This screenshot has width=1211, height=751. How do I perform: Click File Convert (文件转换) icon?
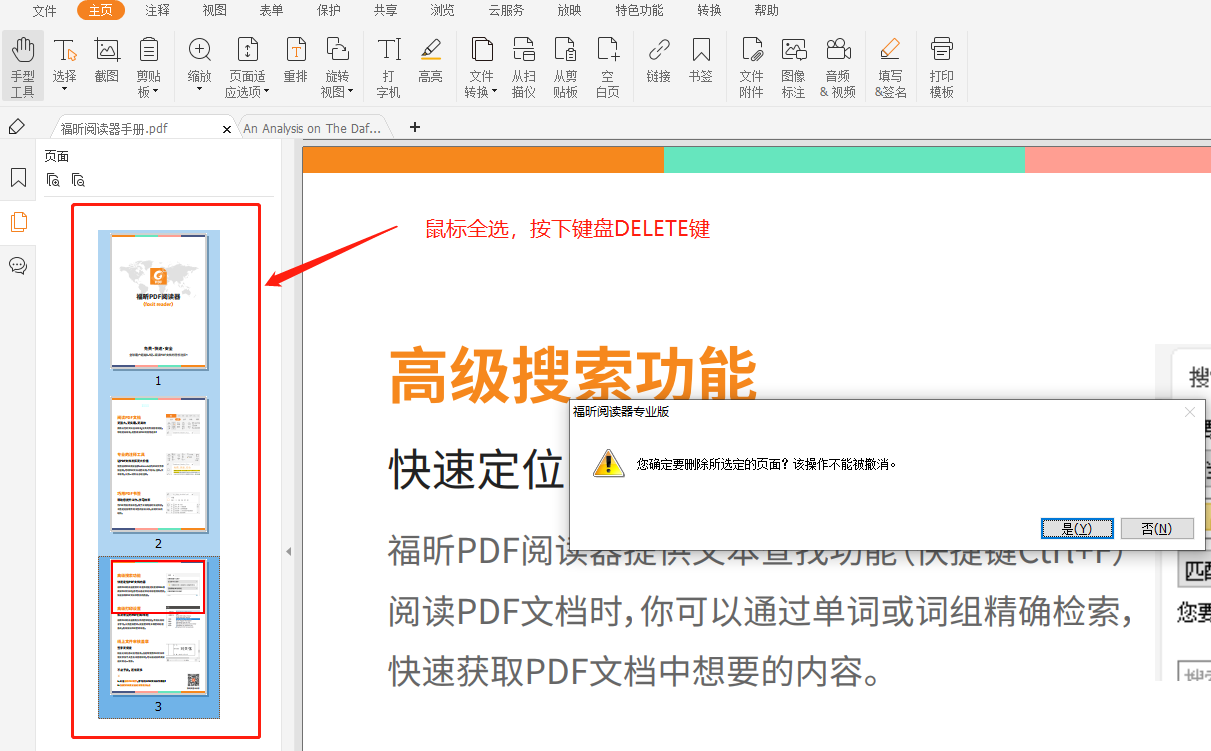(482, 50)
